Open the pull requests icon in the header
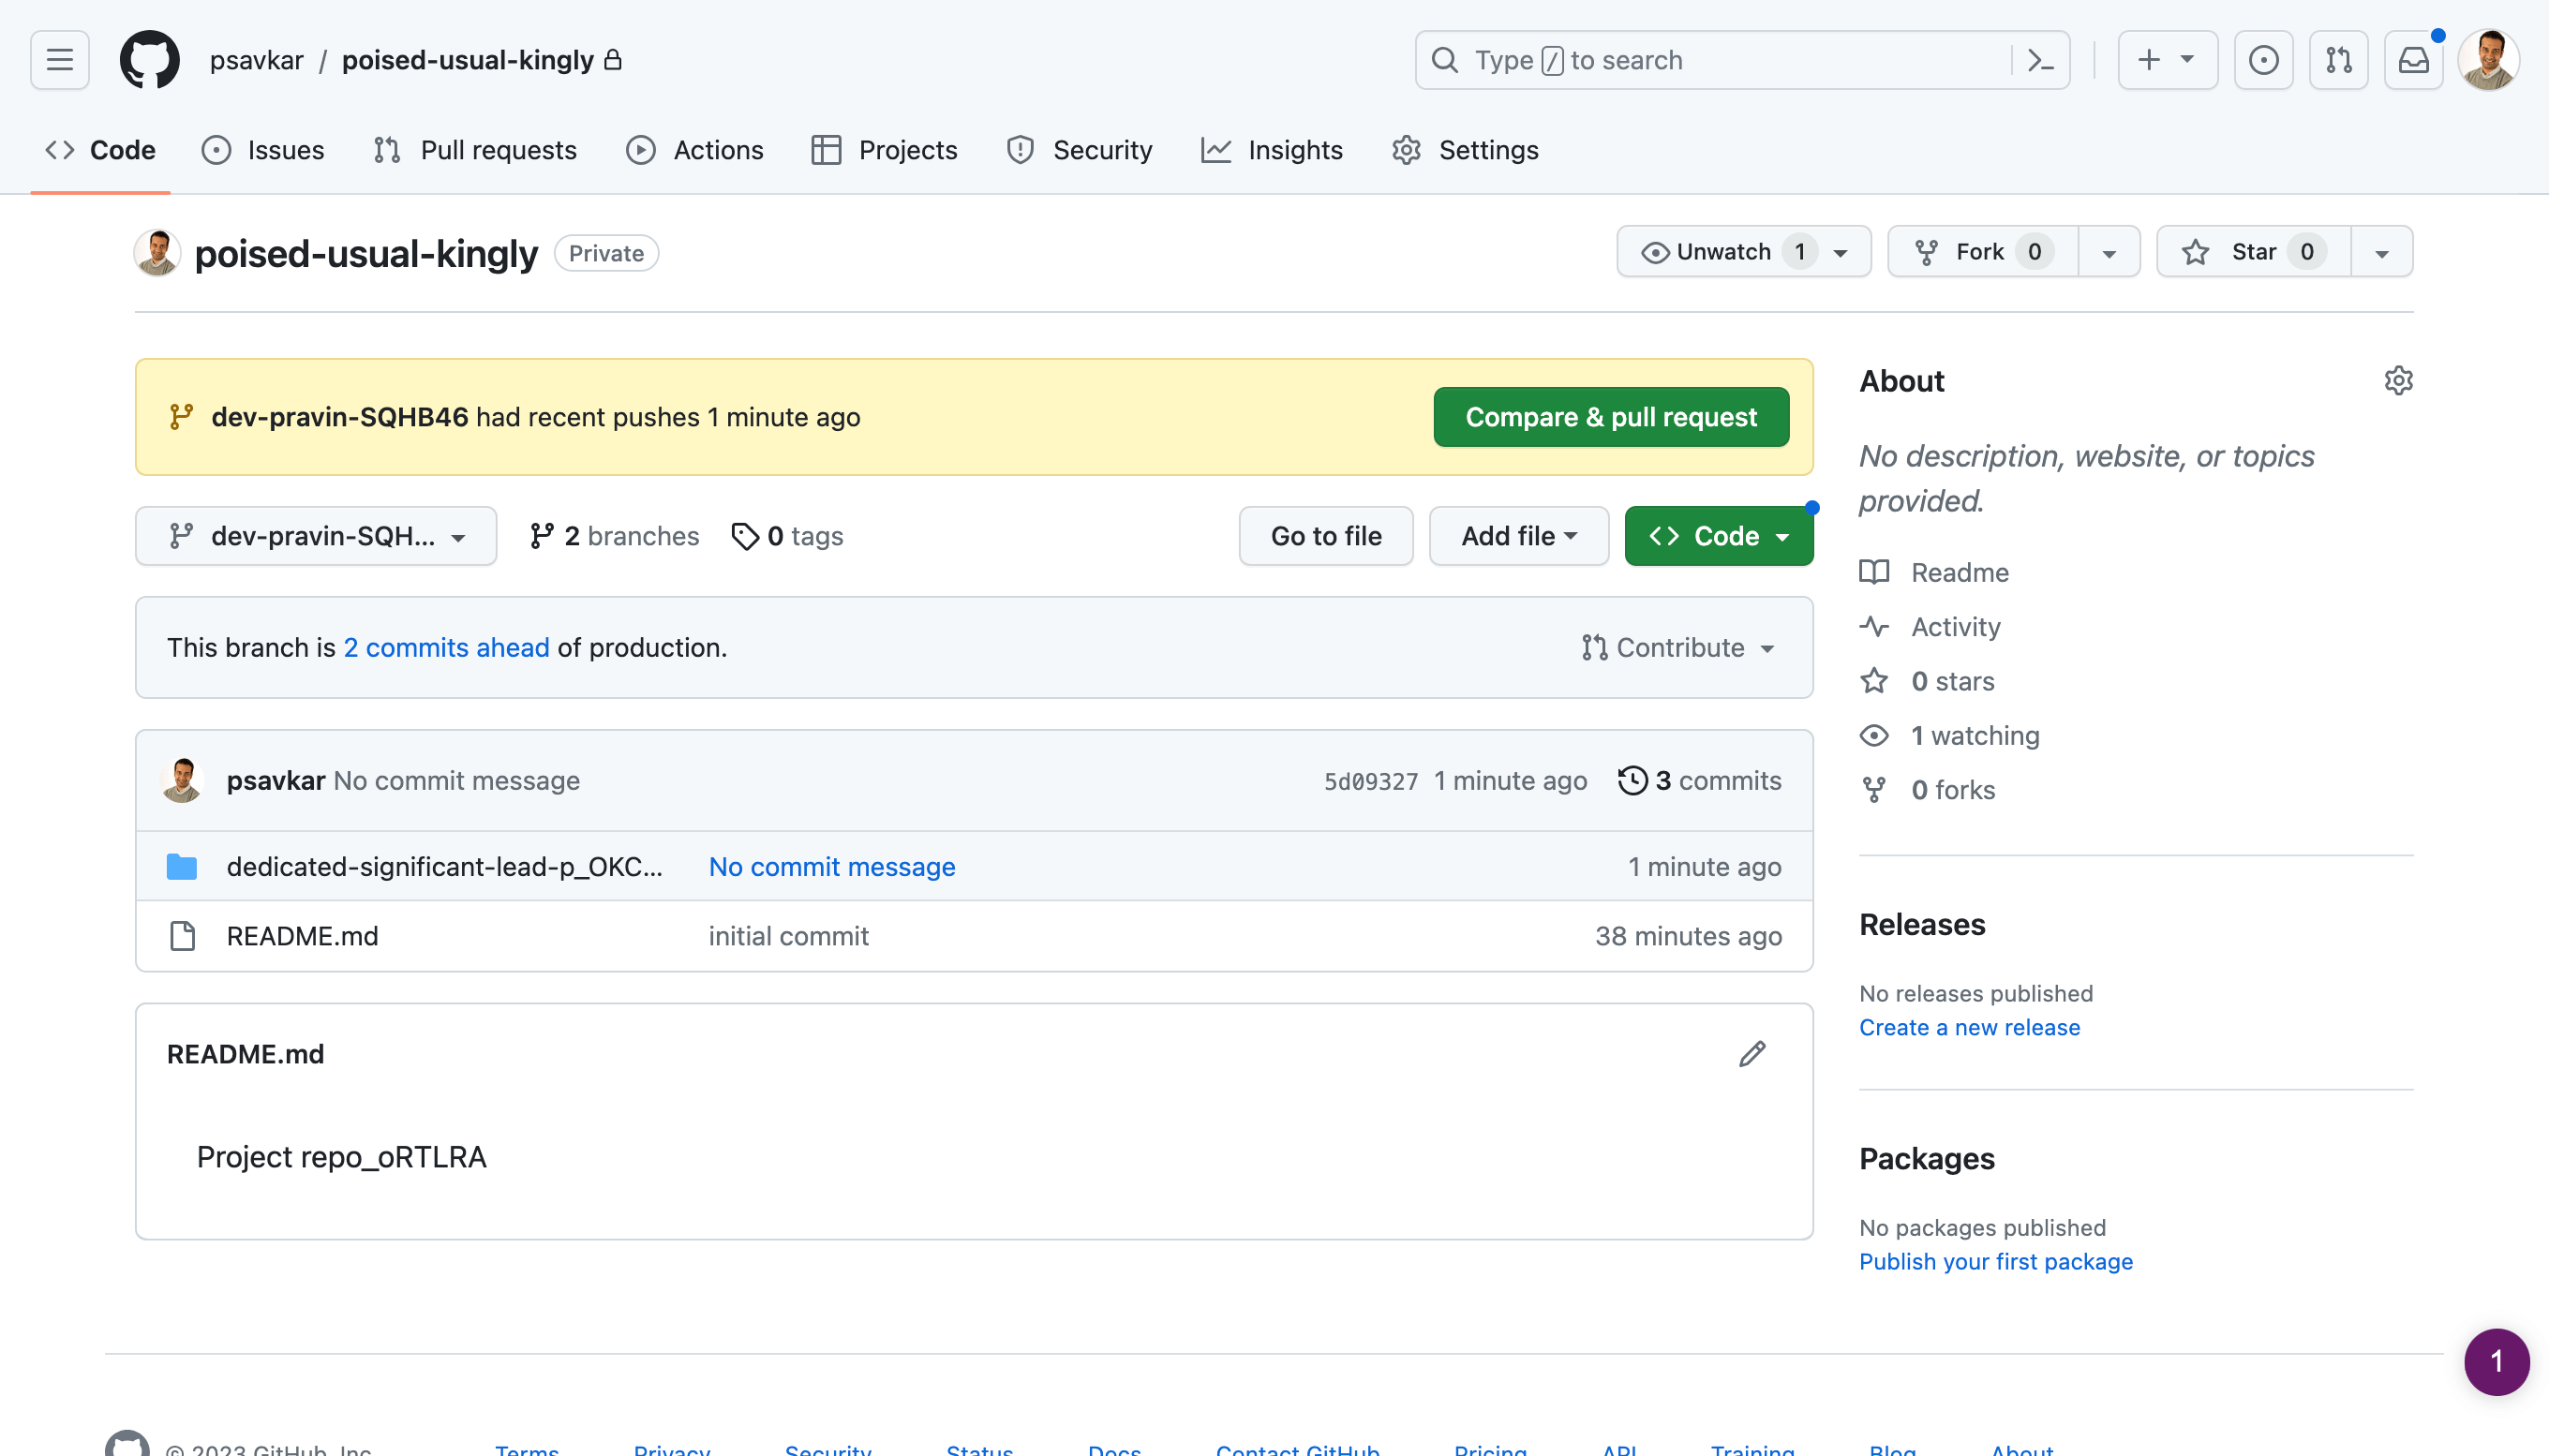This screenshot has width=2549, height=1456. (2338, 59)
